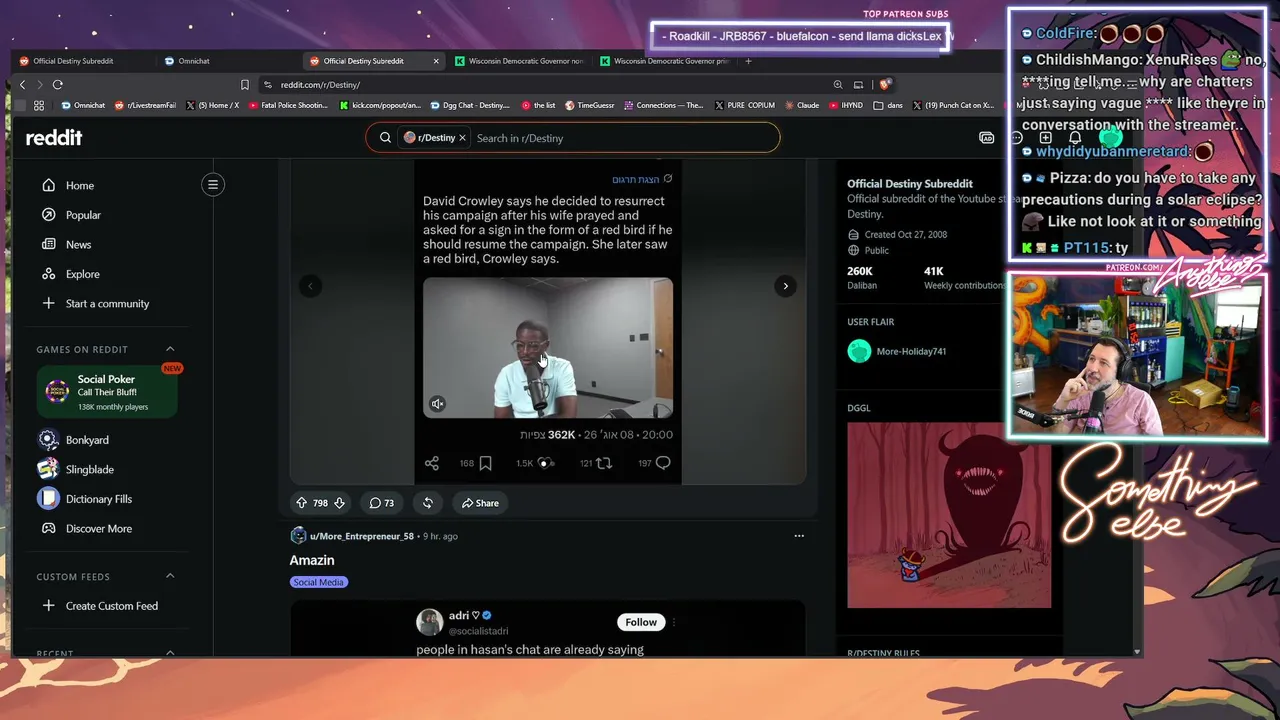The height and width of the screenshot is (720, 1280).
Task: Click the Official Destiny Subreddit sidebar title
Action: [x=910, y=184]
